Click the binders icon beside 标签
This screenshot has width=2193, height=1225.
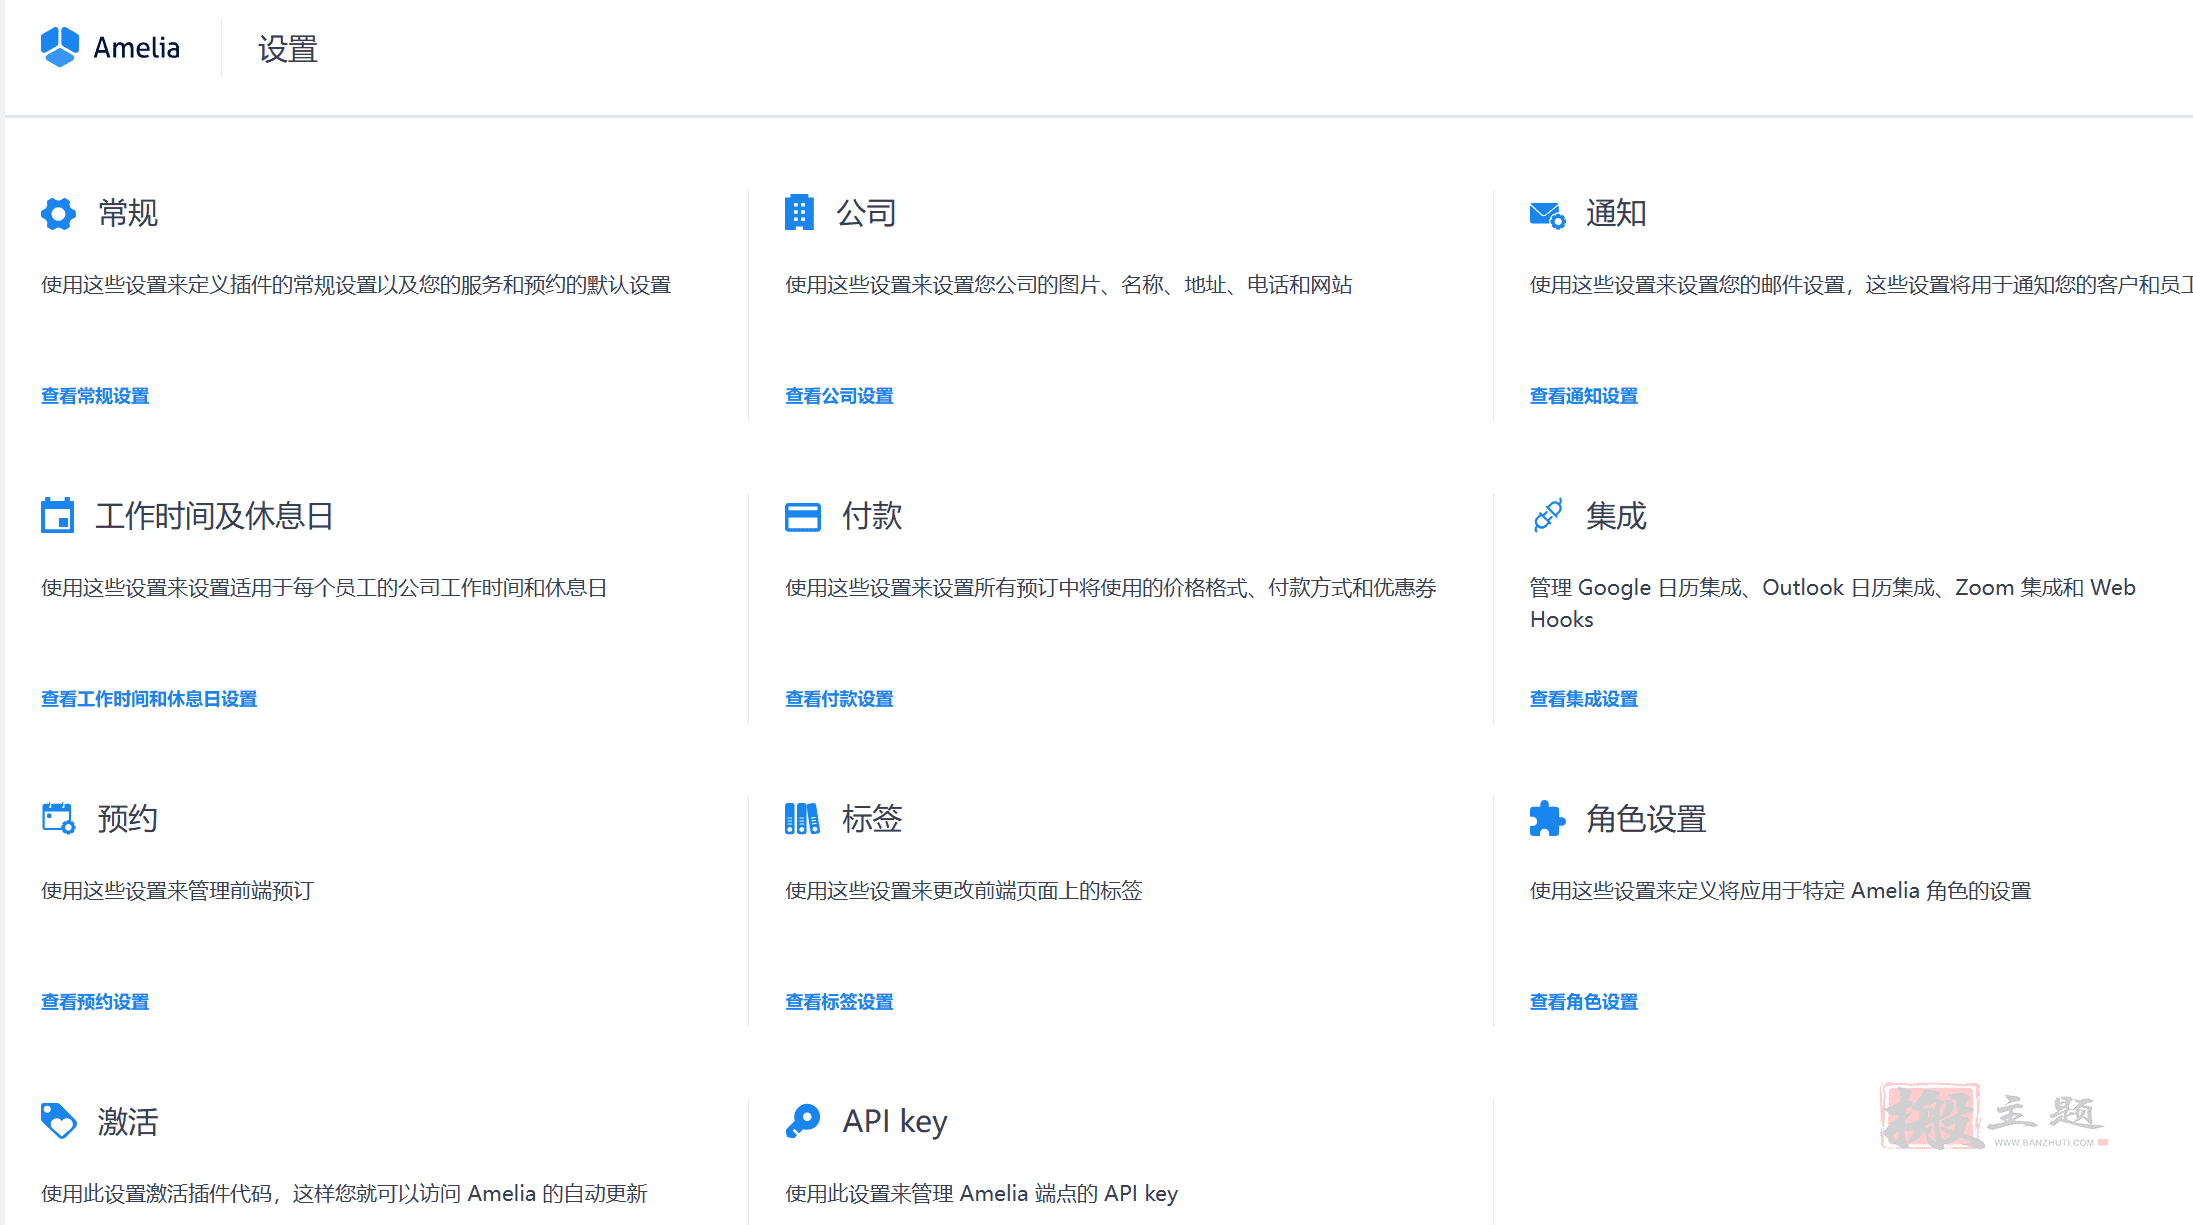[802, 818]
